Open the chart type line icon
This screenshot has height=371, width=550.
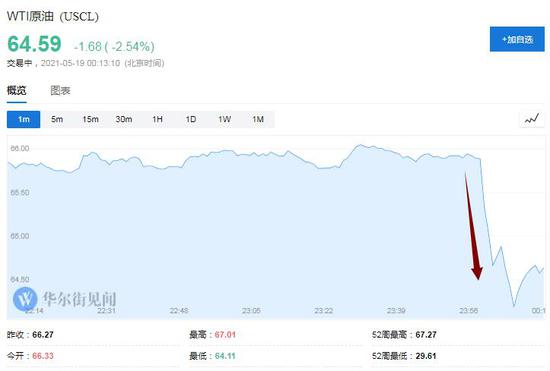click(x=532, y=119)
